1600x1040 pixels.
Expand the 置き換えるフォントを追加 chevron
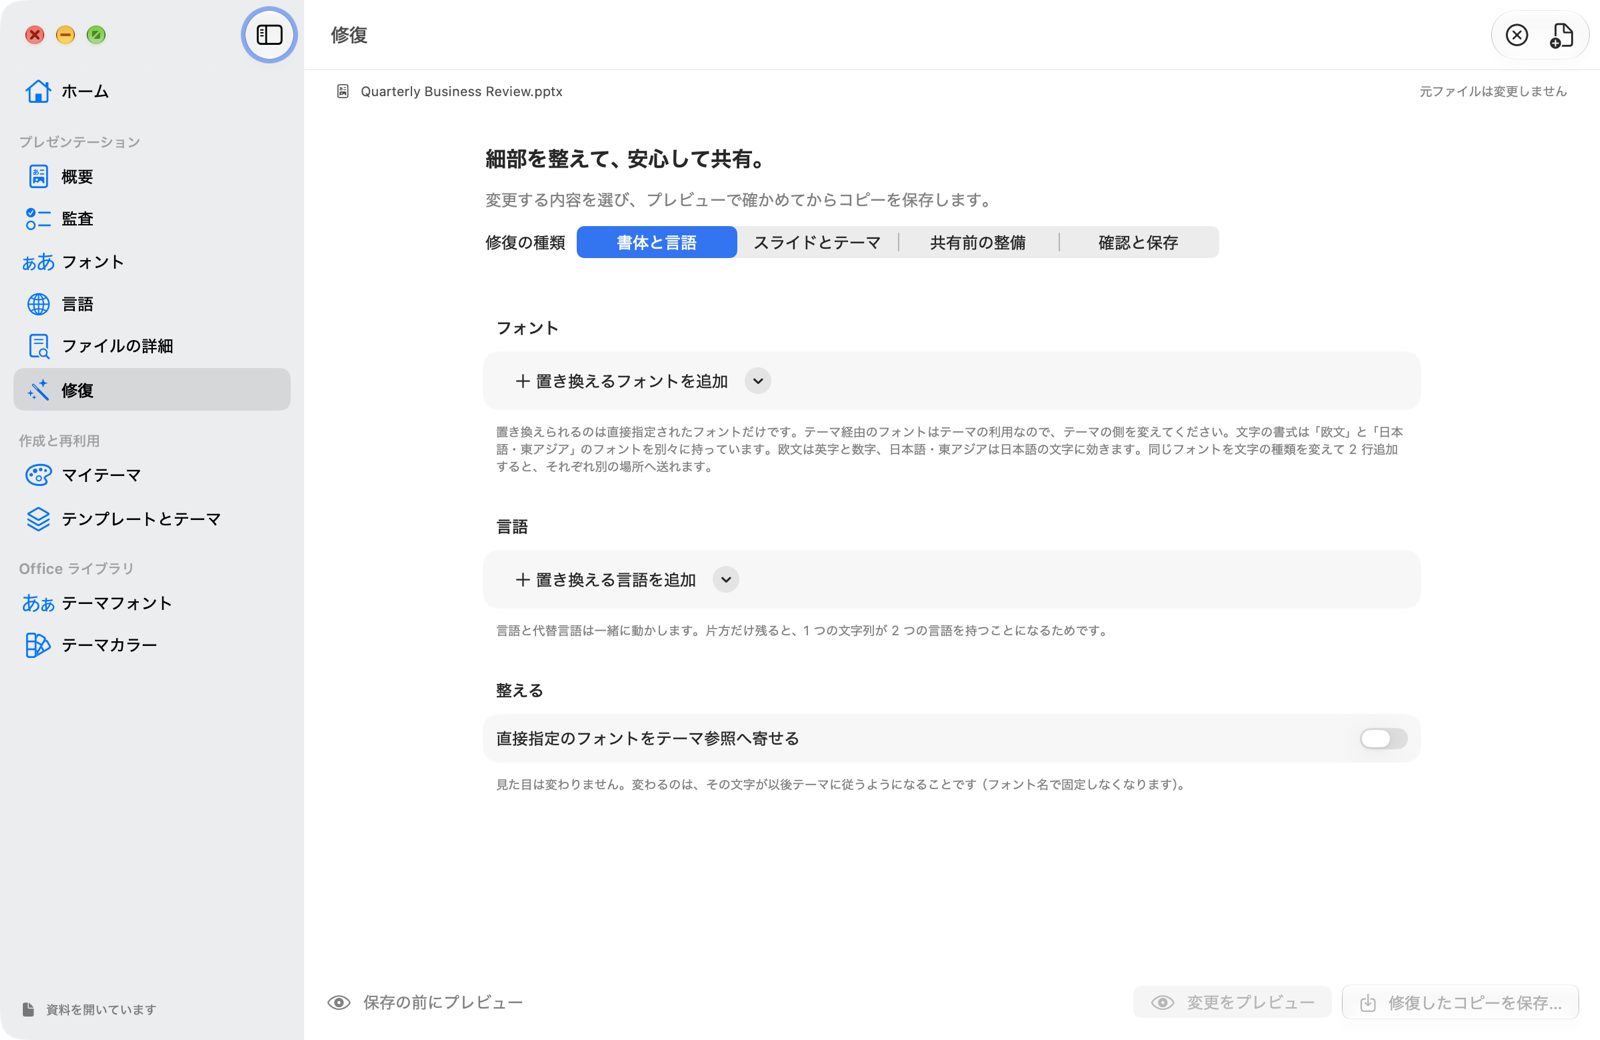(x=758, y=381)
